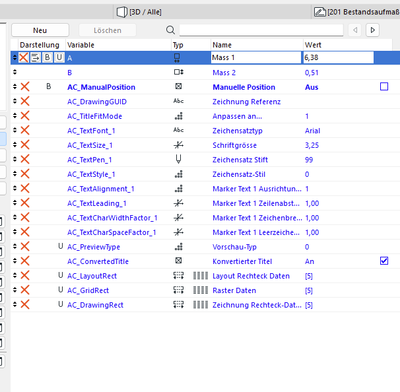The height and width of the screenshot is (392, 400).
Task: Click the 0,51 value cell
Action: [311, 73]
